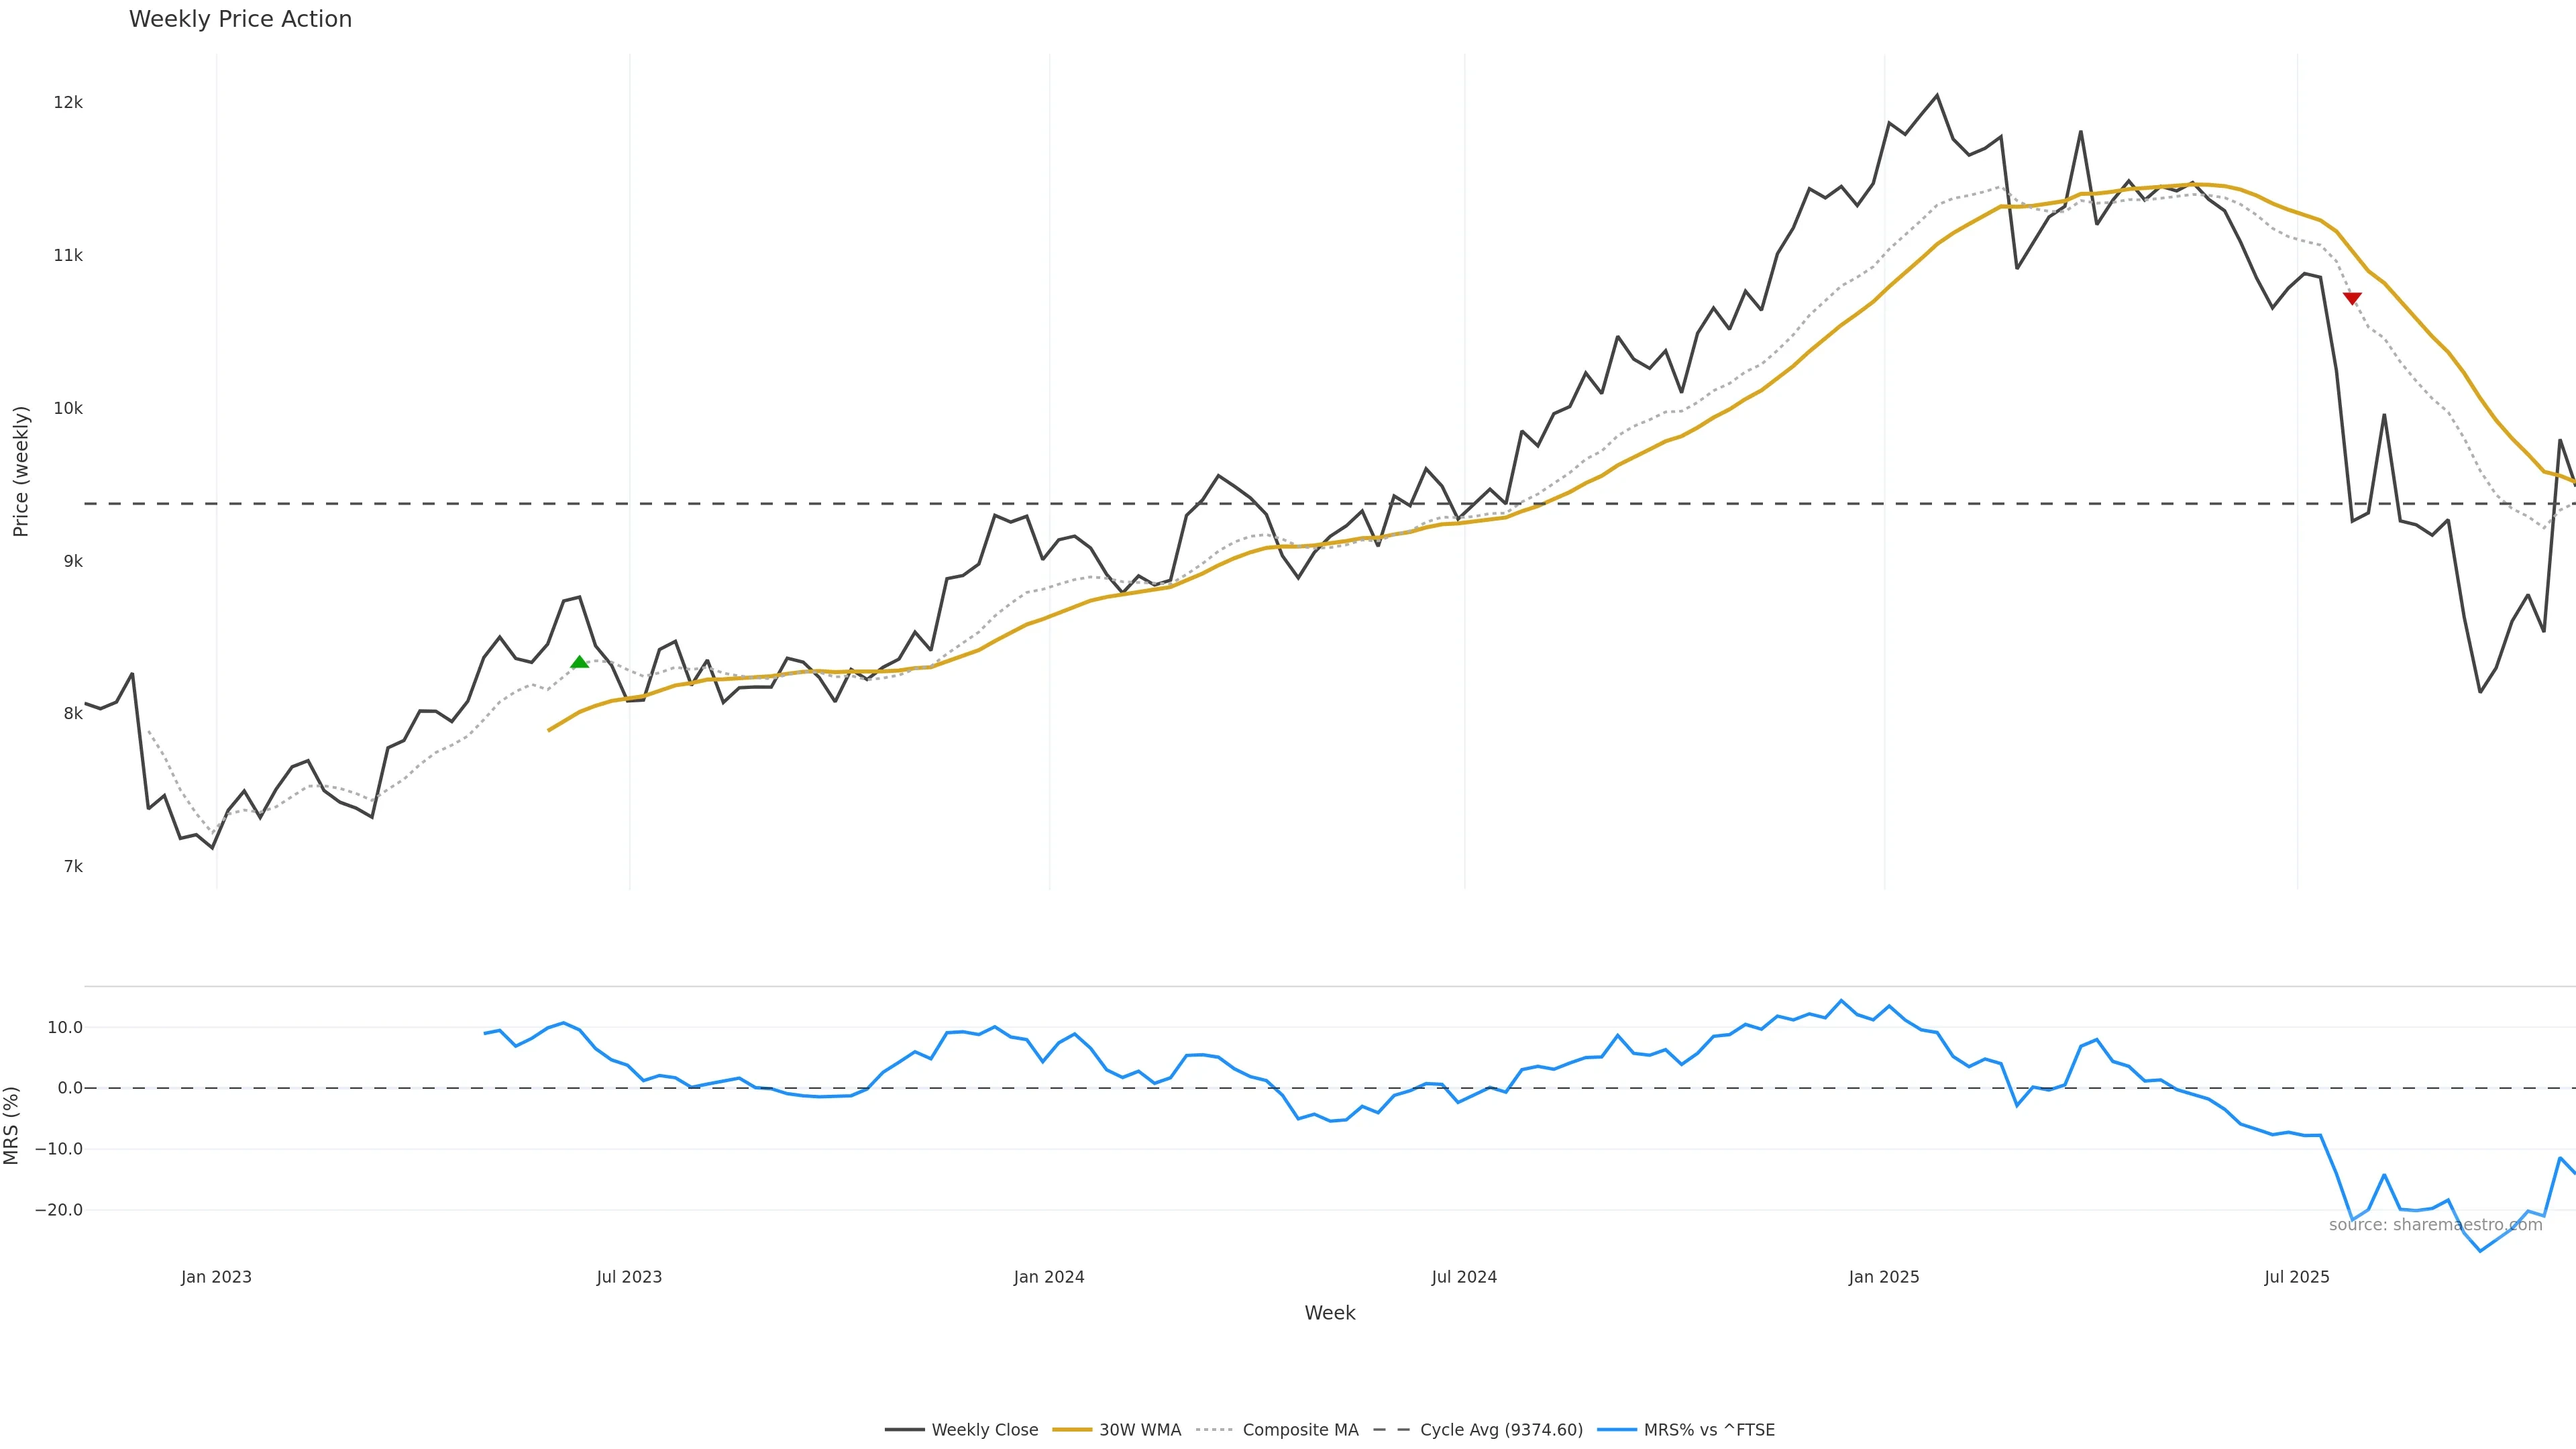
Task: Click the 7k price axis tick label
Action: coord(73,867)
